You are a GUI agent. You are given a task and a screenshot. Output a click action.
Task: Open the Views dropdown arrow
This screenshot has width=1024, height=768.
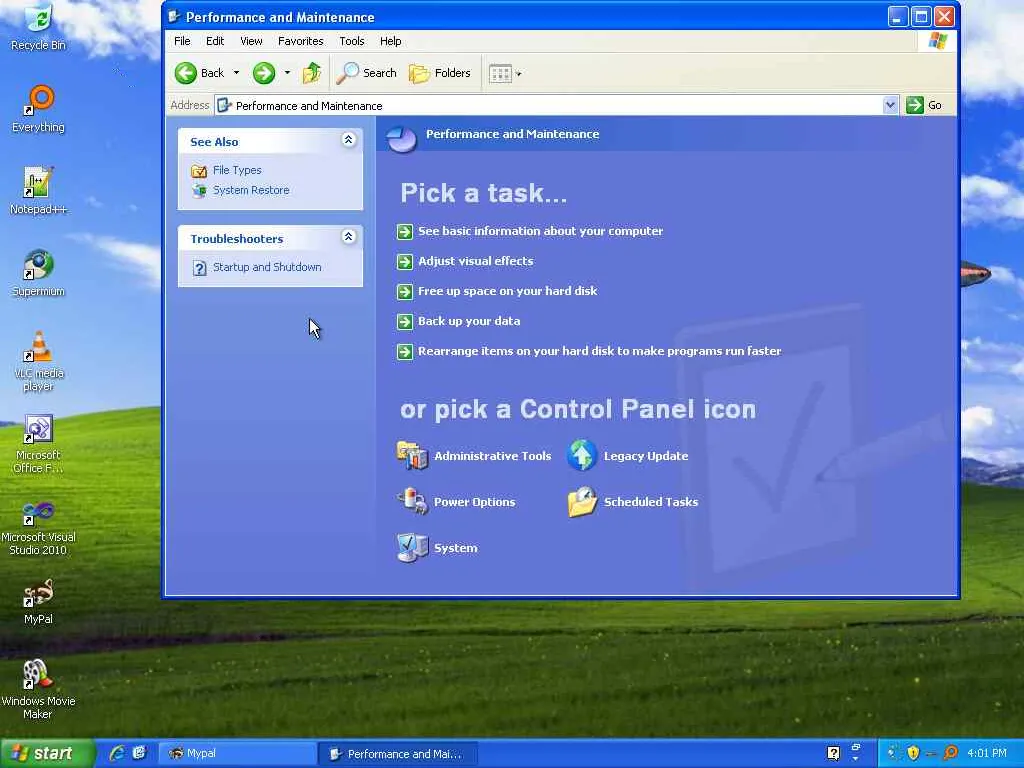[x=519, y=74]
